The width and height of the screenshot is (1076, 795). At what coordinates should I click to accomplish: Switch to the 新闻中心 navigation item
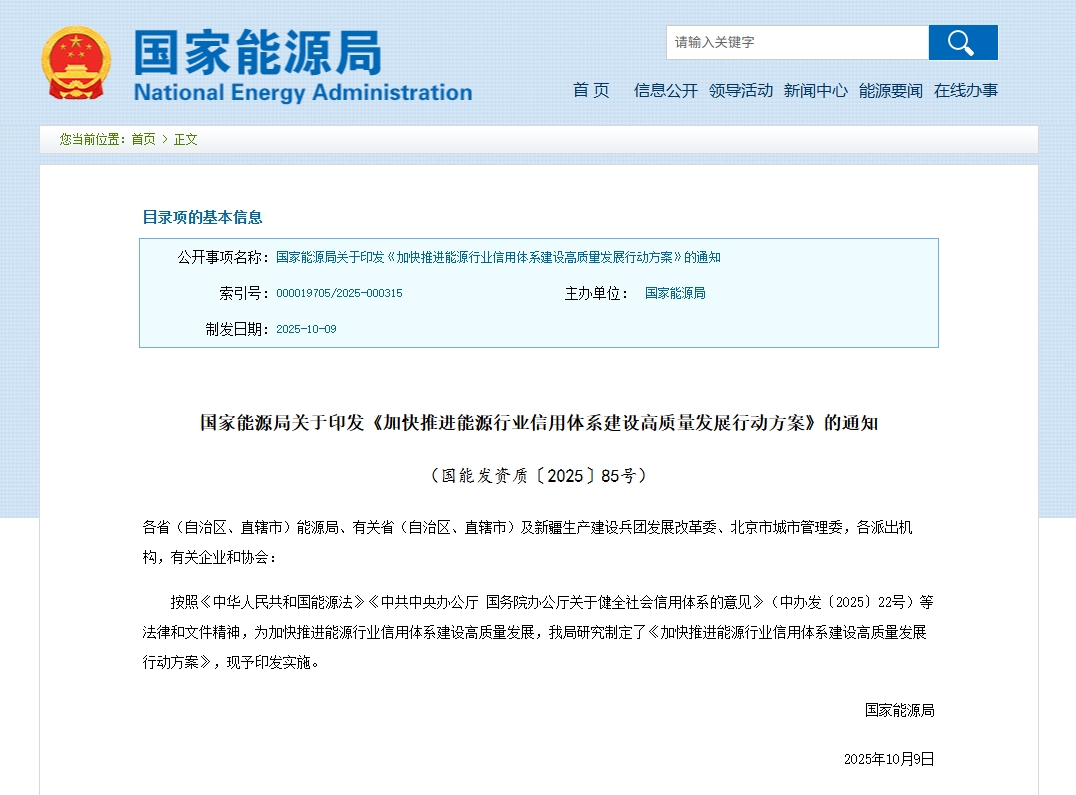pyautogui.click(x=815, y=90)
